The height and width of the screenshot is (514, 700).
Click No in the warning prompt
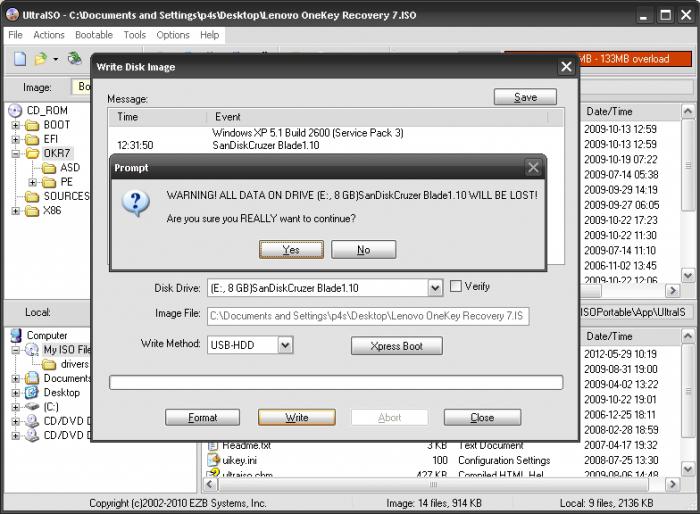(x=363, y=250)
